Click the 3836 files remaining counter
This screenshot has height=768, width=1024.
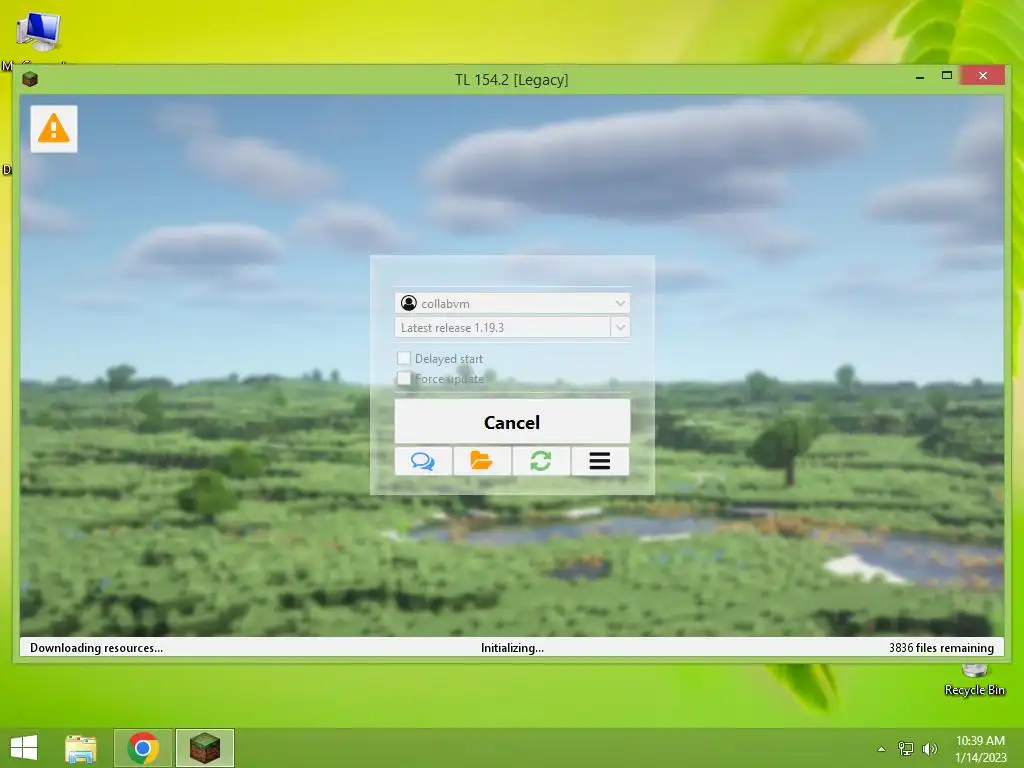[x=941, y=648]
